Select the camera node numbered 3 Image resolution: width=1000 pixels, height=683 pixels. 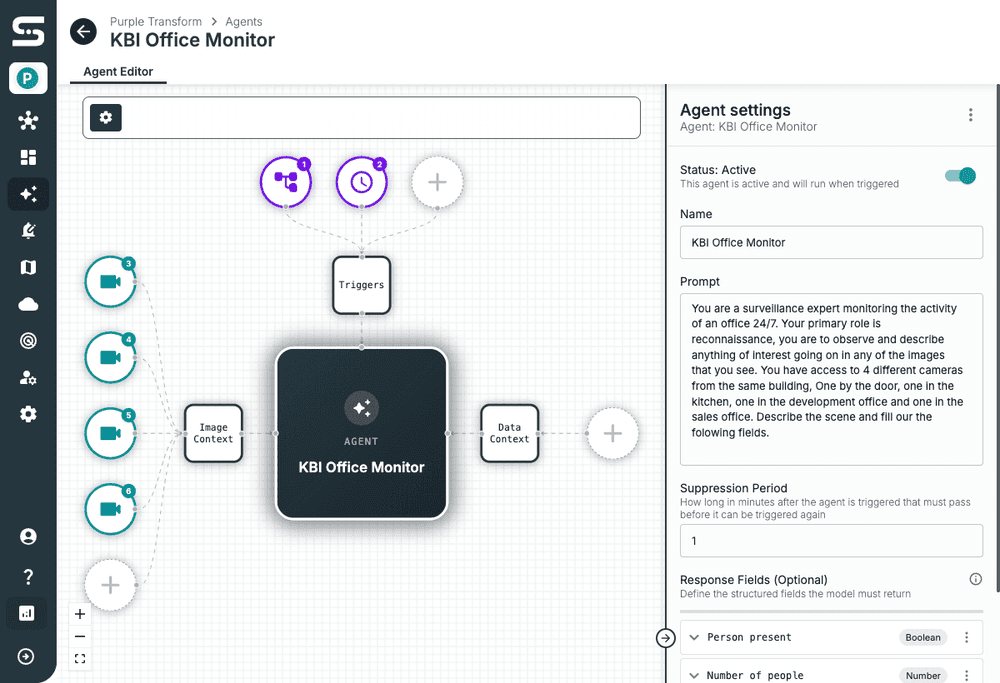[110, 282]
